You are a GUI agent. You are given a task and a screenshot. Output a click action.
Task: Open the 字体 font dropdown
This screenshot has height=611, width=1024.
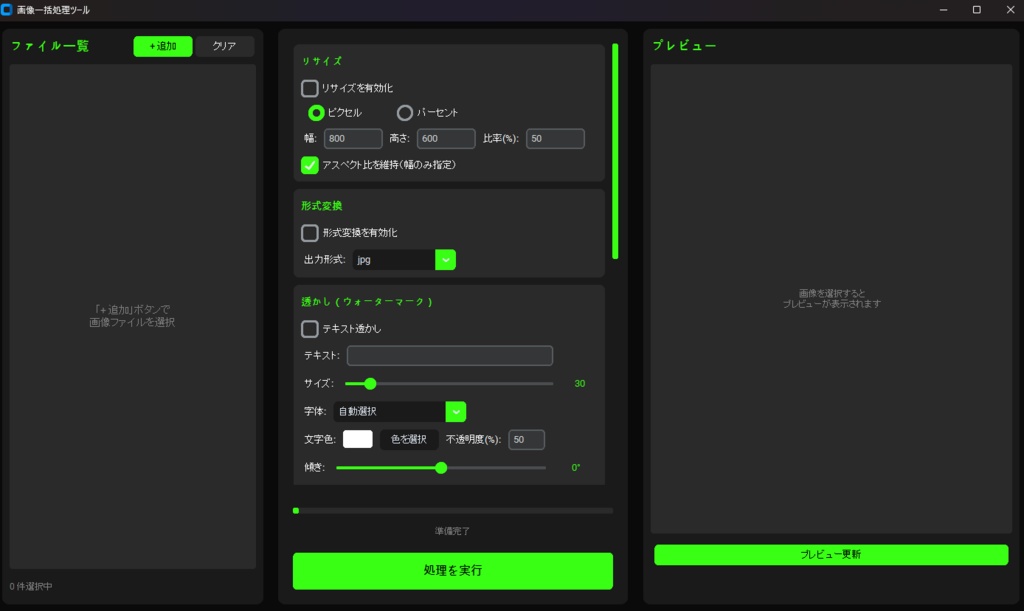[x=456, y=411]
